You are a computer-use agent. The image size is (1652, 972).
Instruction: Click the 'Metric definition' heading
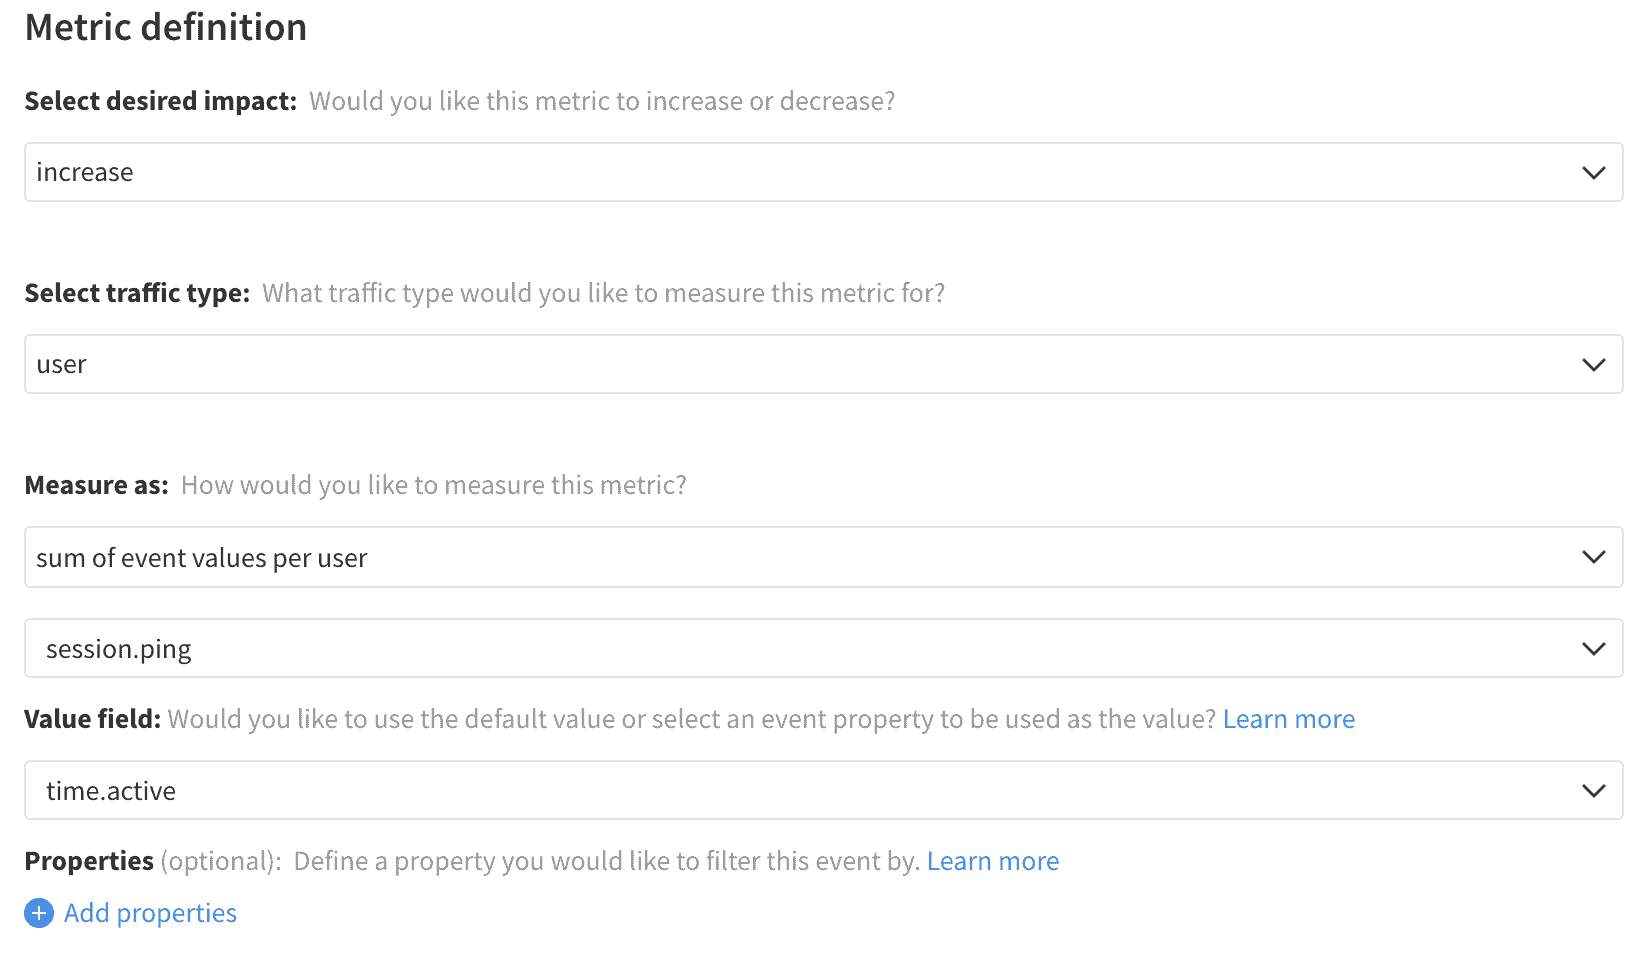pos(166,27)
